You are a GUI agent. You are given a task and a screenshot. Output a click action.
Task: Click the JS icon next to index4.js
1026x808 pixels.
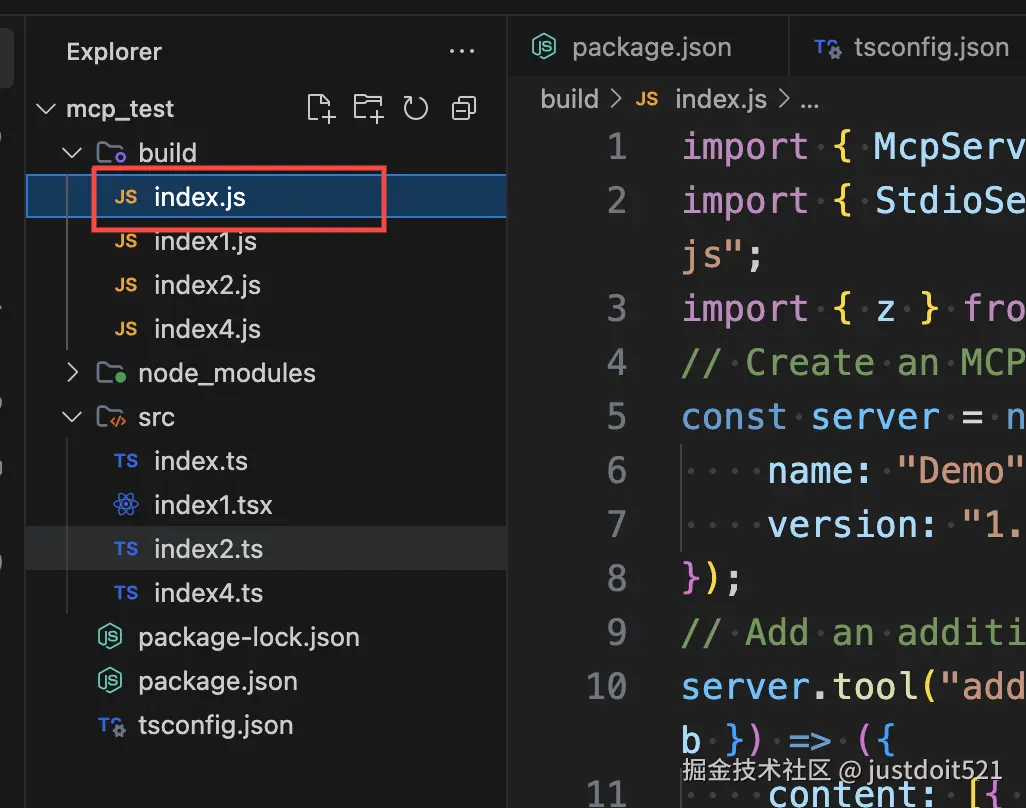(126, 329)
